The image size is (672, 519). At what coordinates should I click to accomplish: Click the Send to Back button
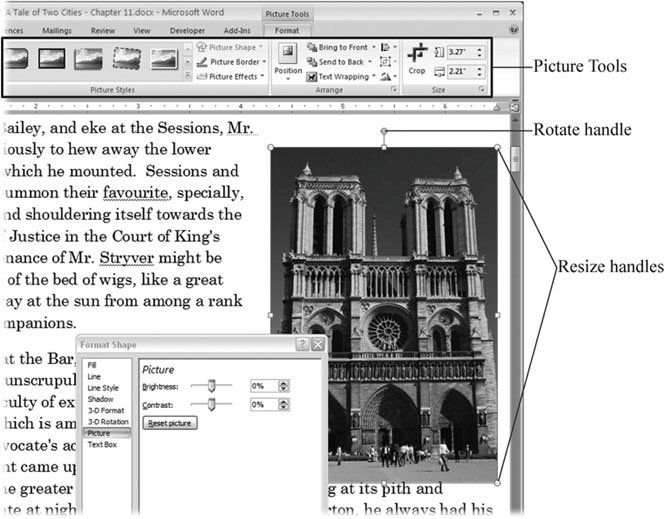click(x=340, y=62)
